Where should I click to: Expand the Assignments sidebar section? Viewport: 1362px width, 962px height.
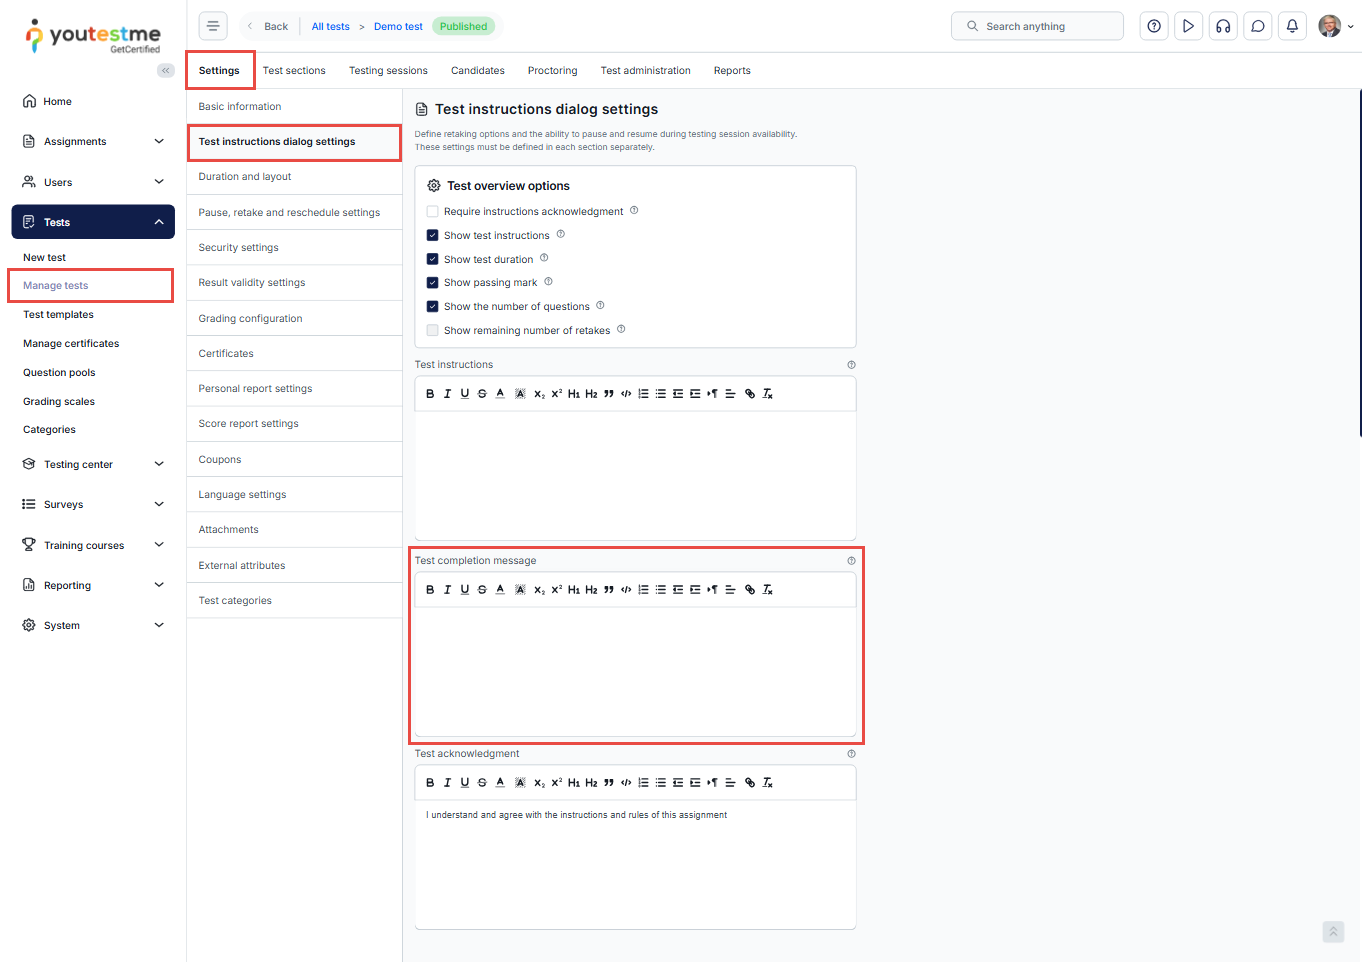[x=93, y=142]
